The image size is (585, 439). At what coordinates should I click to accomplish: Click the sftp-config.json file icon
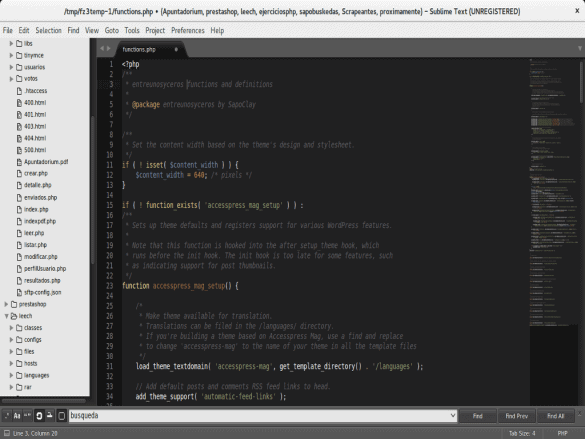[19, 292]
